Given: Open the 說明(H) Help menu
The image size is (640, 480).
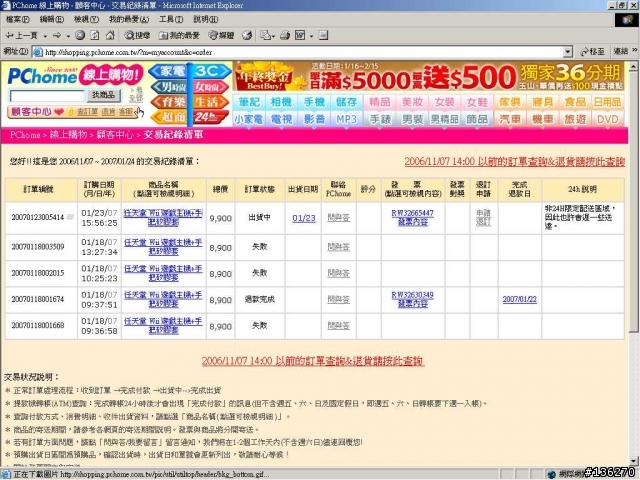Looking at the screenshot, I should (206, 19).
